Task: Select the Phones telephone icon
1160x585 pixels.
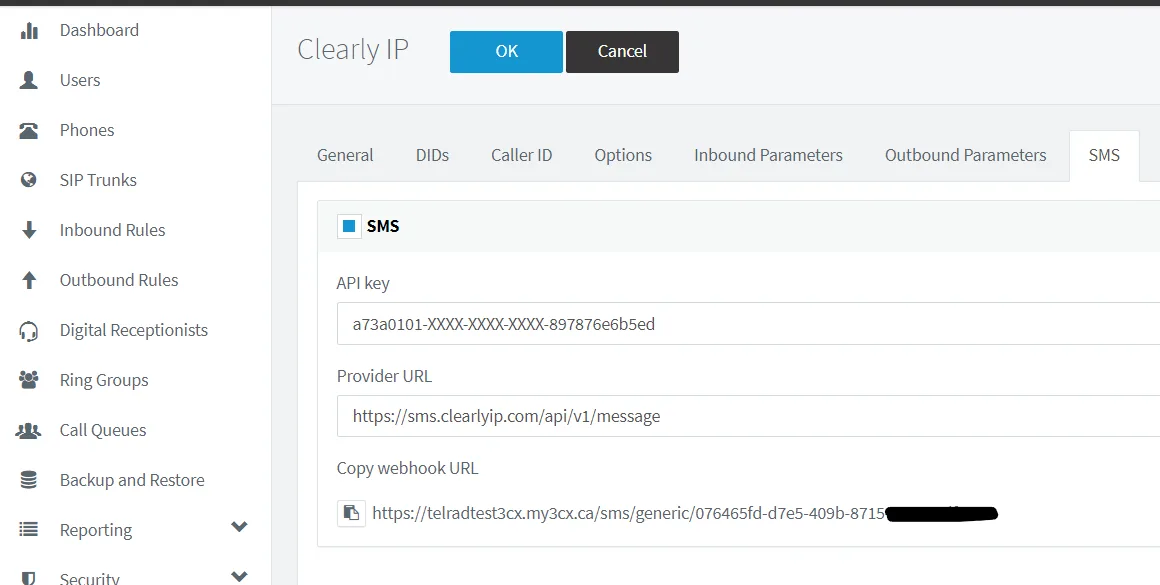Action: click(x=29, y=130)
